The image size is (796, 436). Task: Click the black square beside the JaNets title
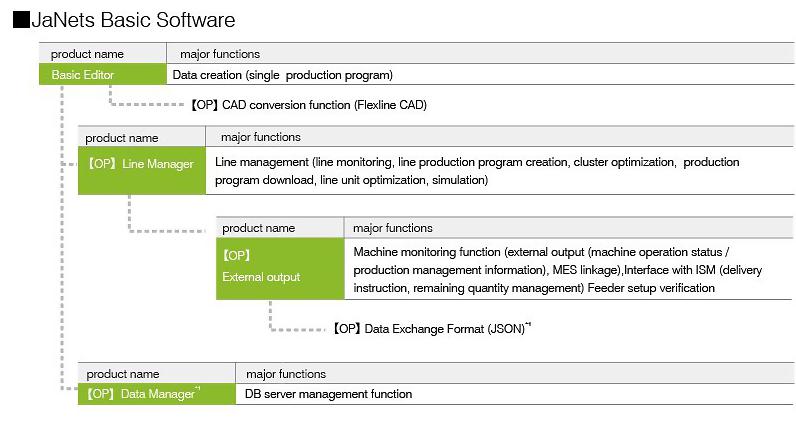pyautogui.click(x=20, y=19)
